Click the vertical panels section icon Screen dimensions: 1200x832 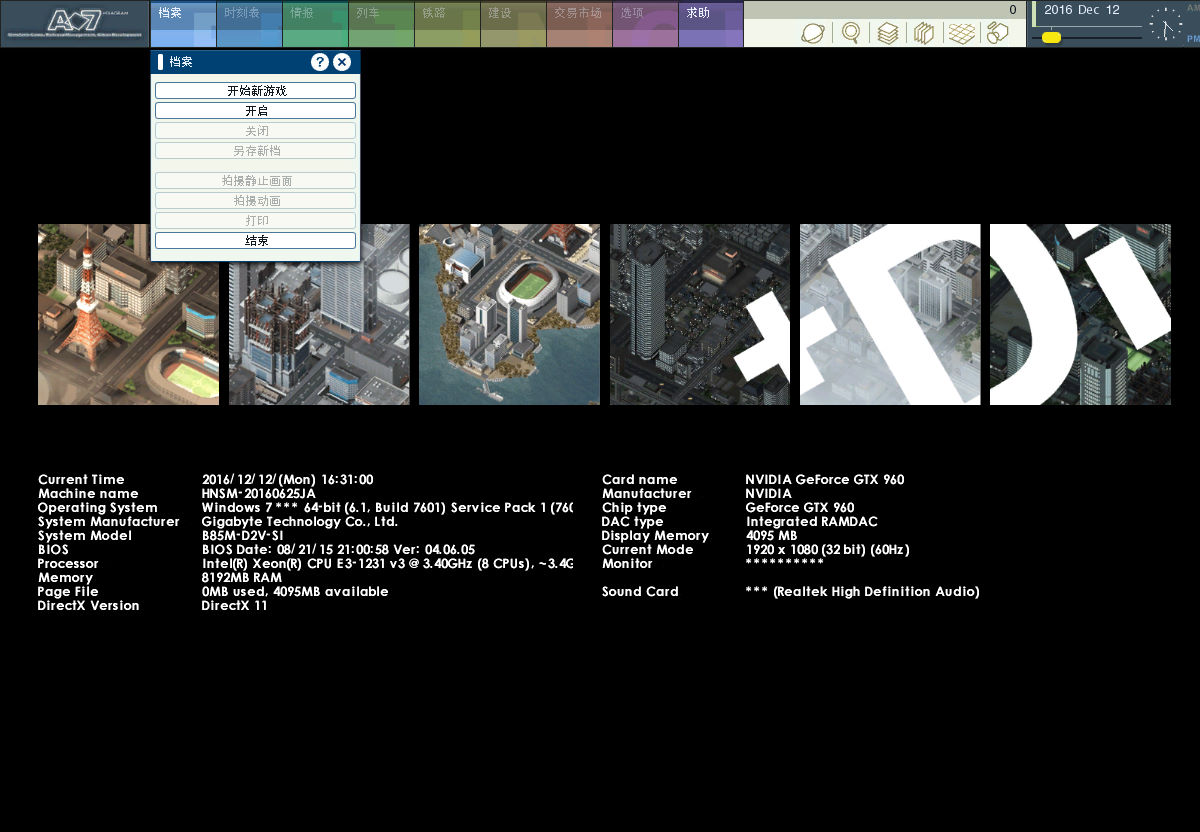(924, 33)
